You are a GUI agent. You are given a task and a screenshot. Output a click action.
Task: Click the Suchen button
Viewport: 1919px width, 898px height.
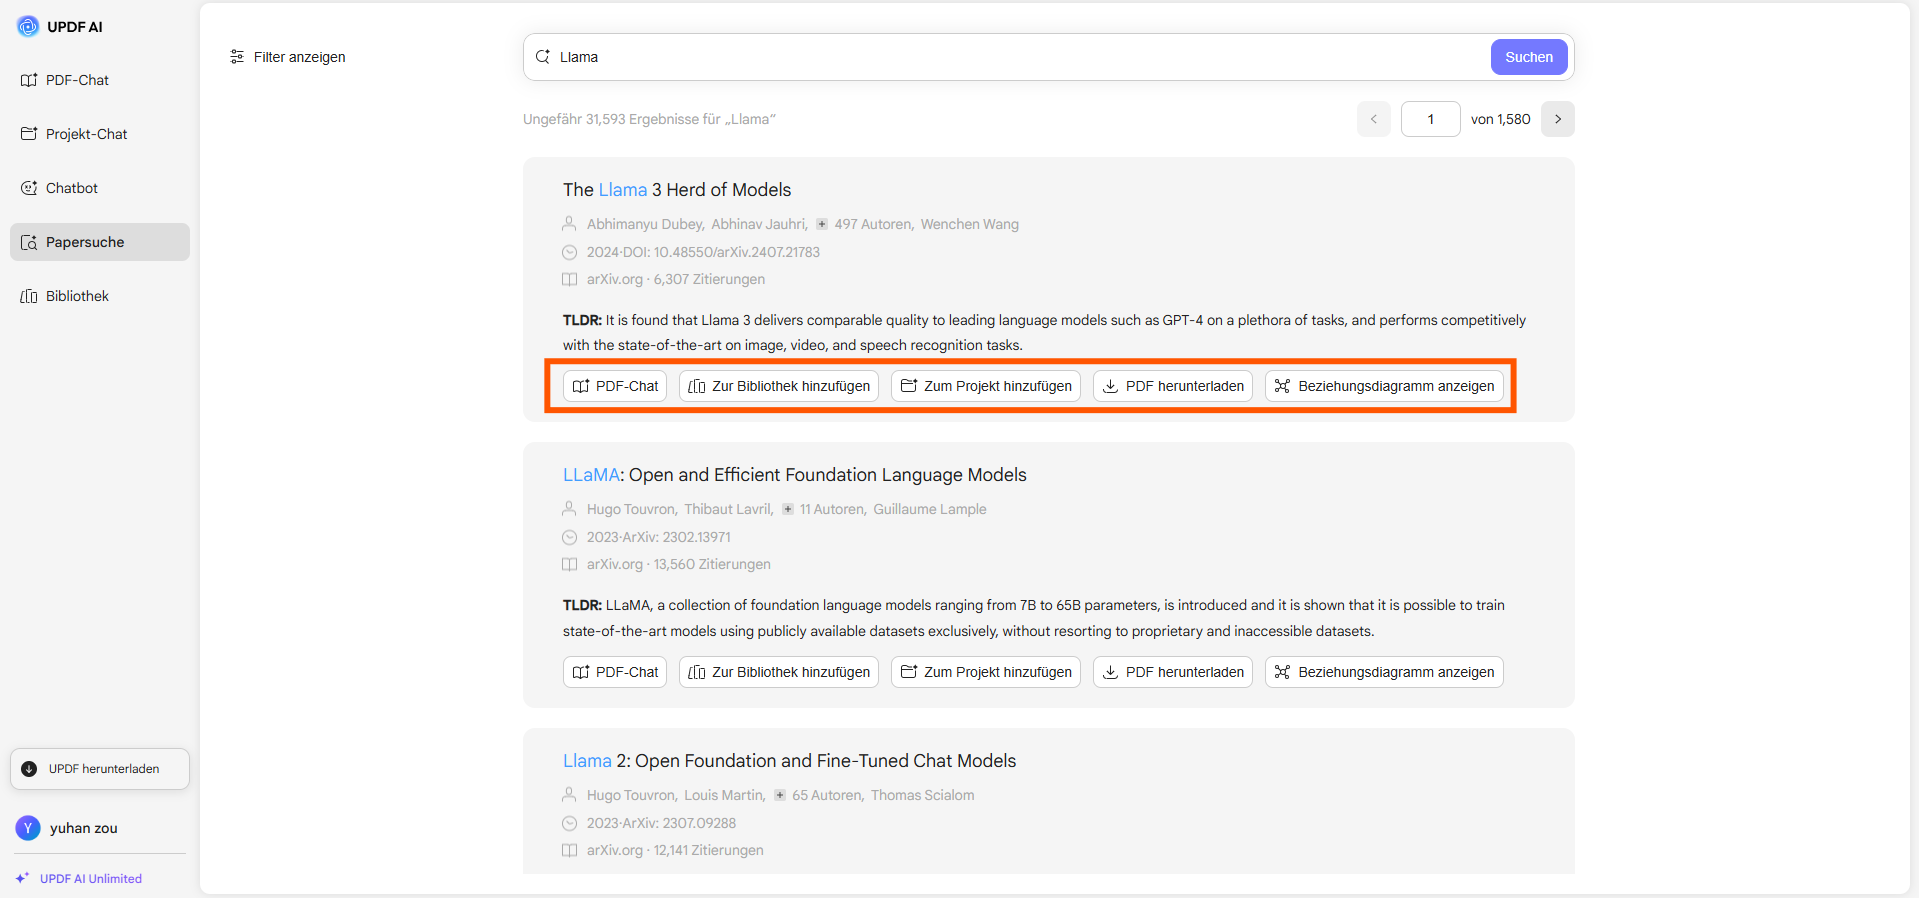(1529, 57)
